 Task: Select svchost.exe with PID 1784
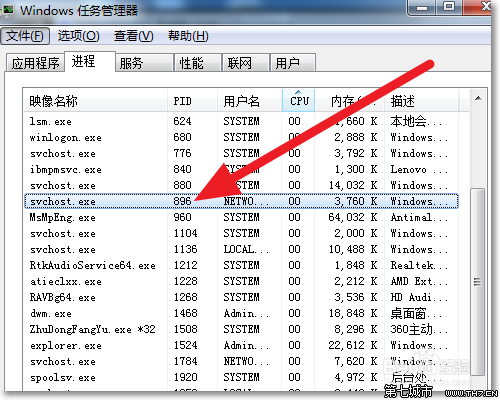tap(241, 361)
